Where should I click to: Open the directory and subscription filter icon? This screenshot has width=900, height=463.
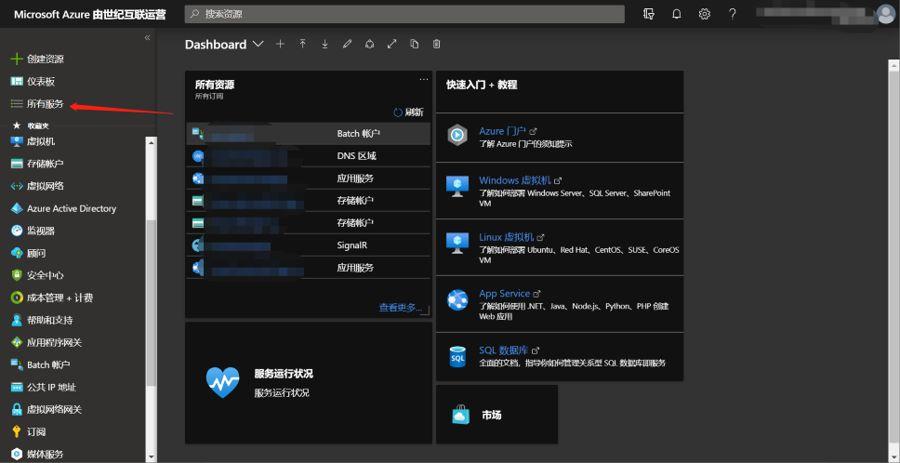[x=649, y=14]
